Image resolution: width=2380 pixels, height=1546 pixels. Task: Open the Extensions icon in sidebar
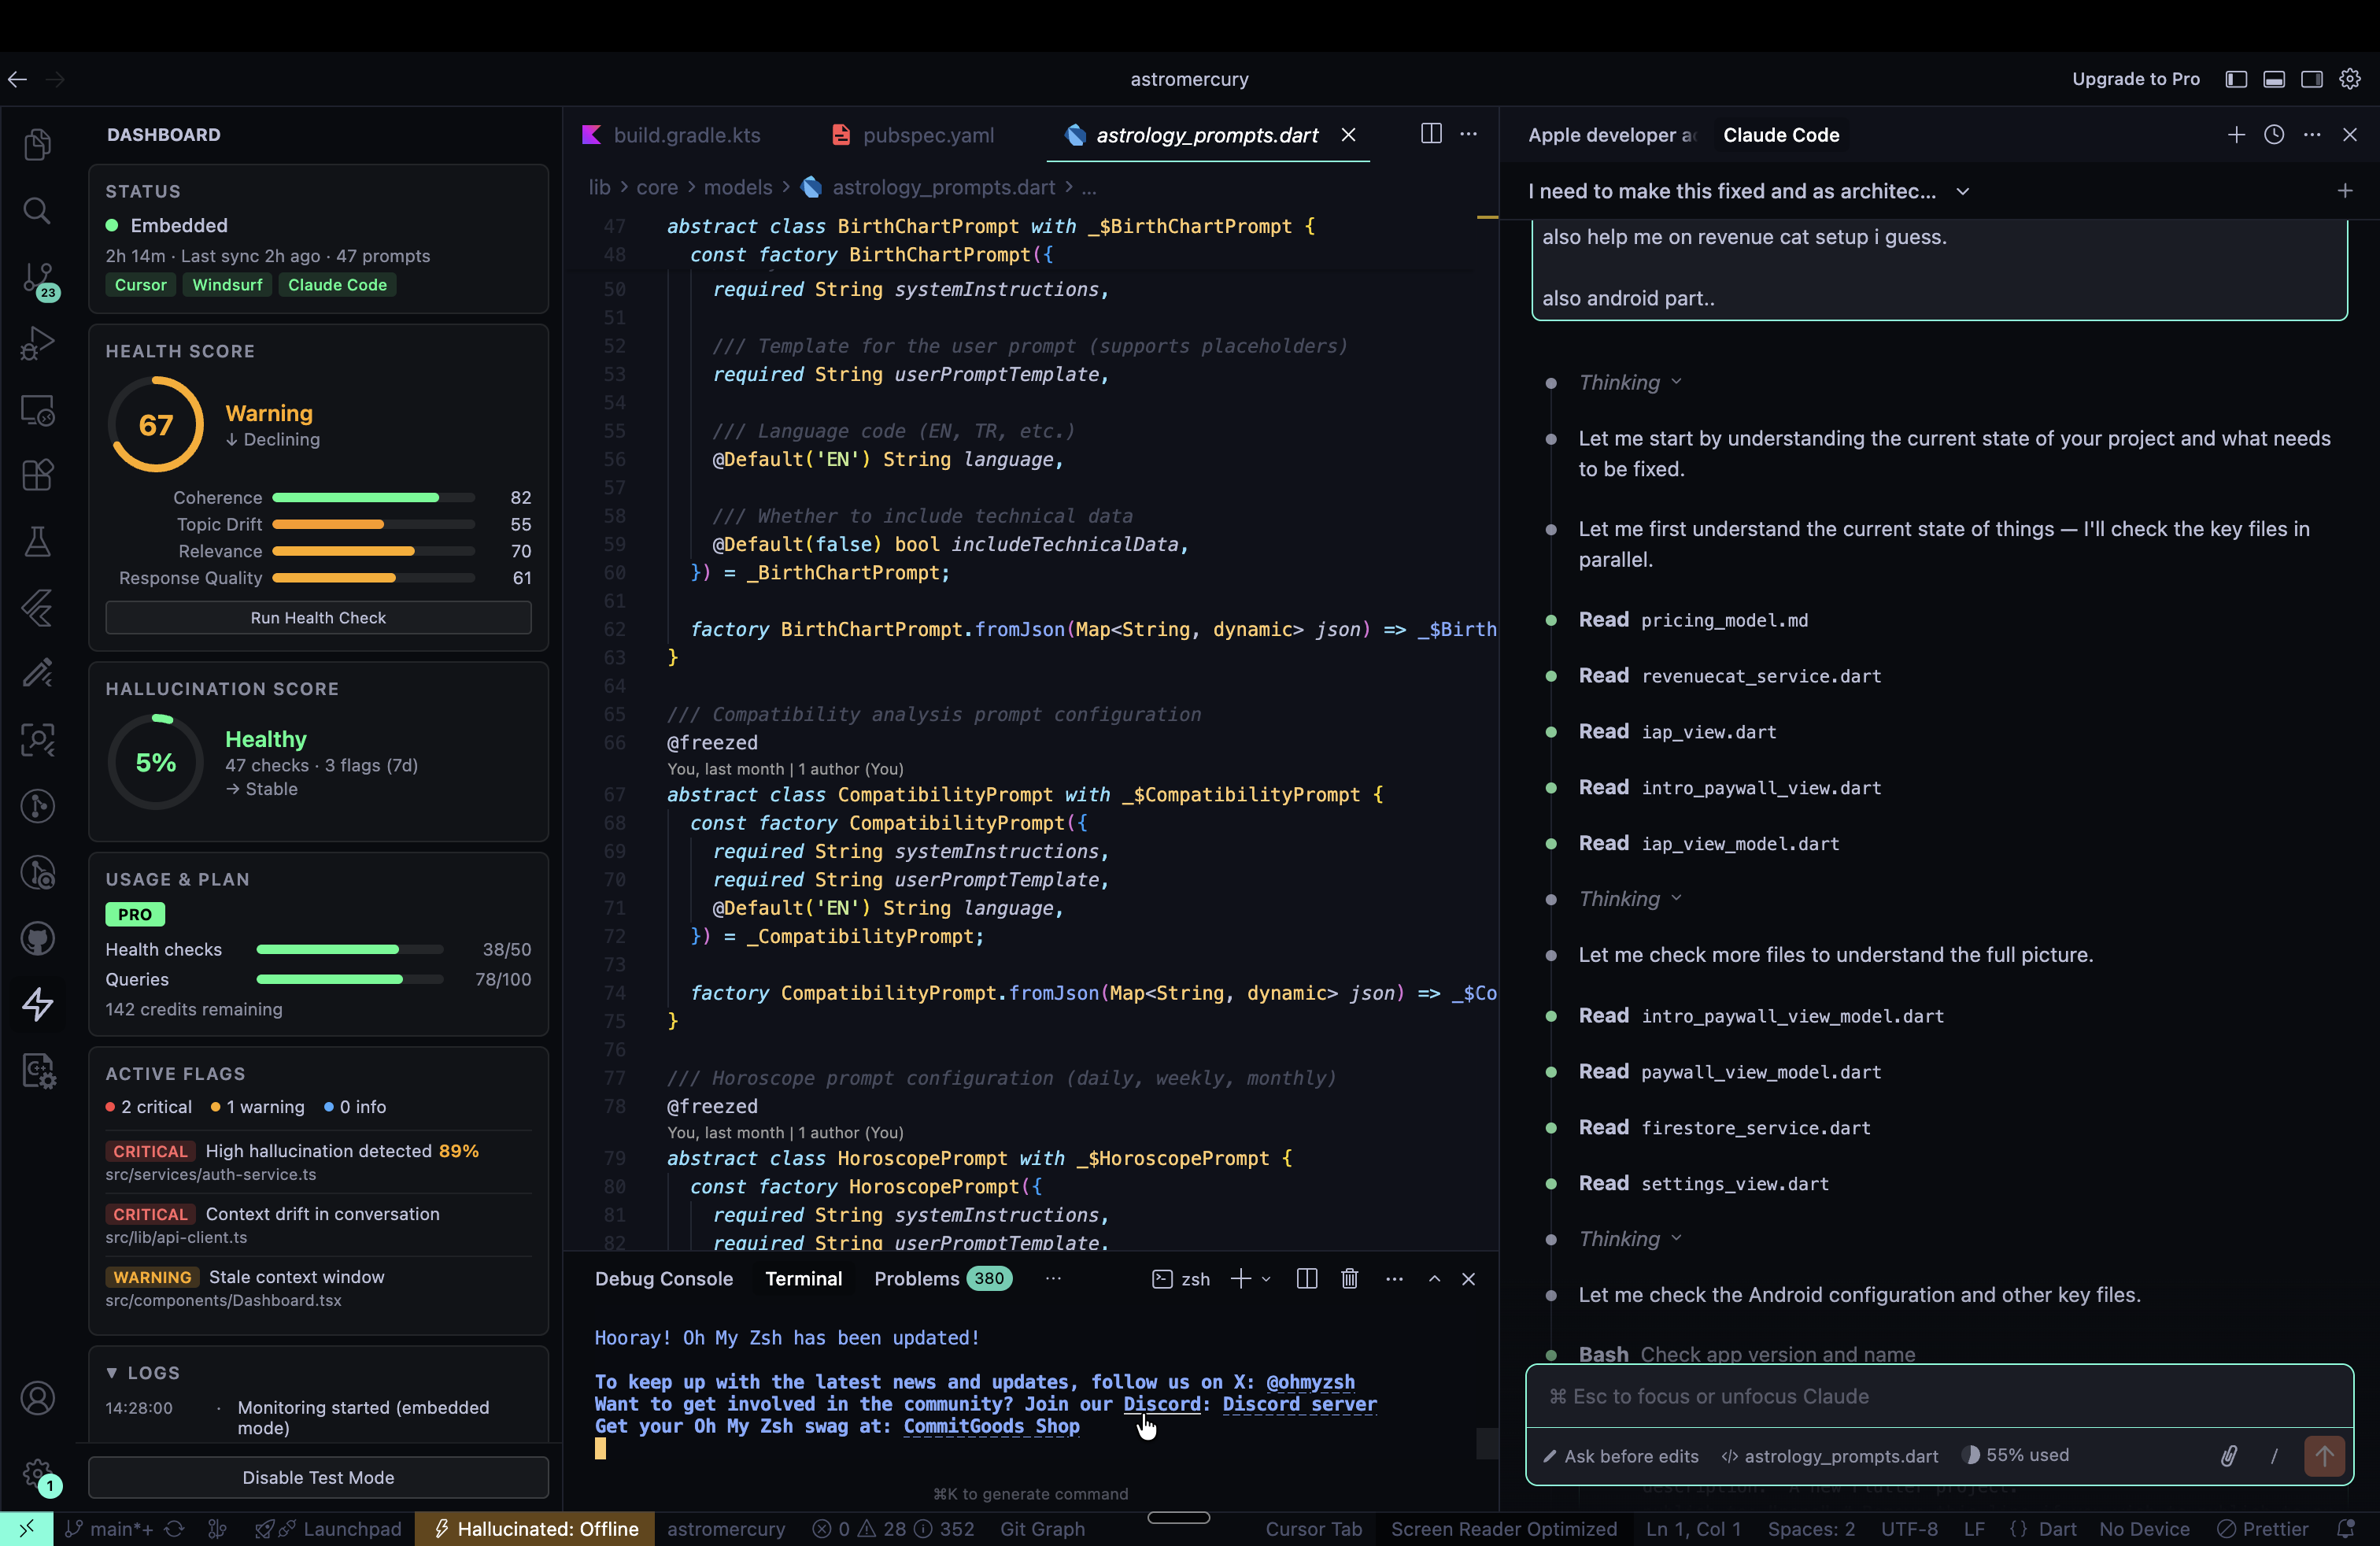click(x=38, y=475)
